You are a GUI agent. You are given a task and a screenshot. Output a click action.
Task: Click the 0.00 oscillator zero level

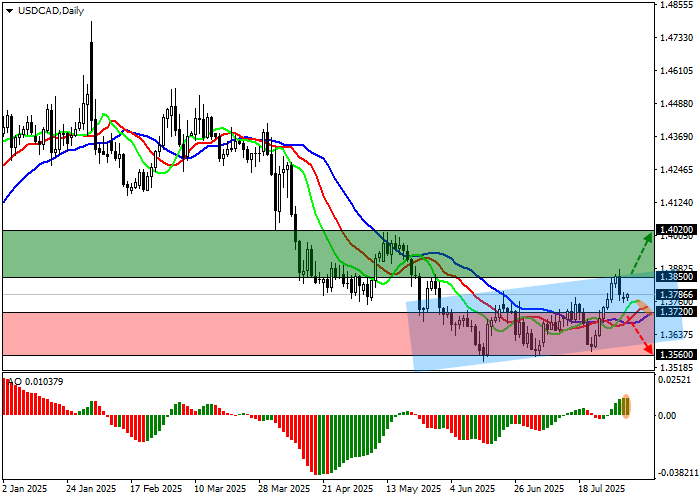667,416
